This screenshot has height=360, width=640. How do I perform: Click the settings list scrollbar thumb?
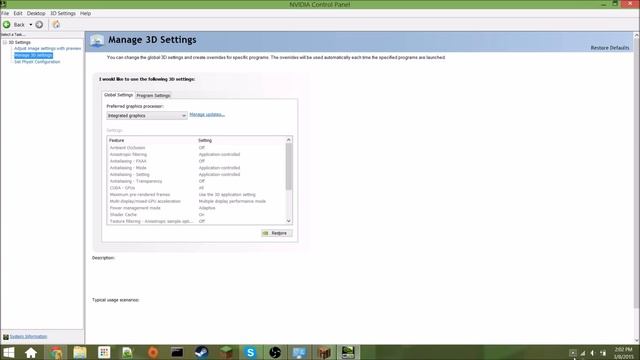(289, 167)
